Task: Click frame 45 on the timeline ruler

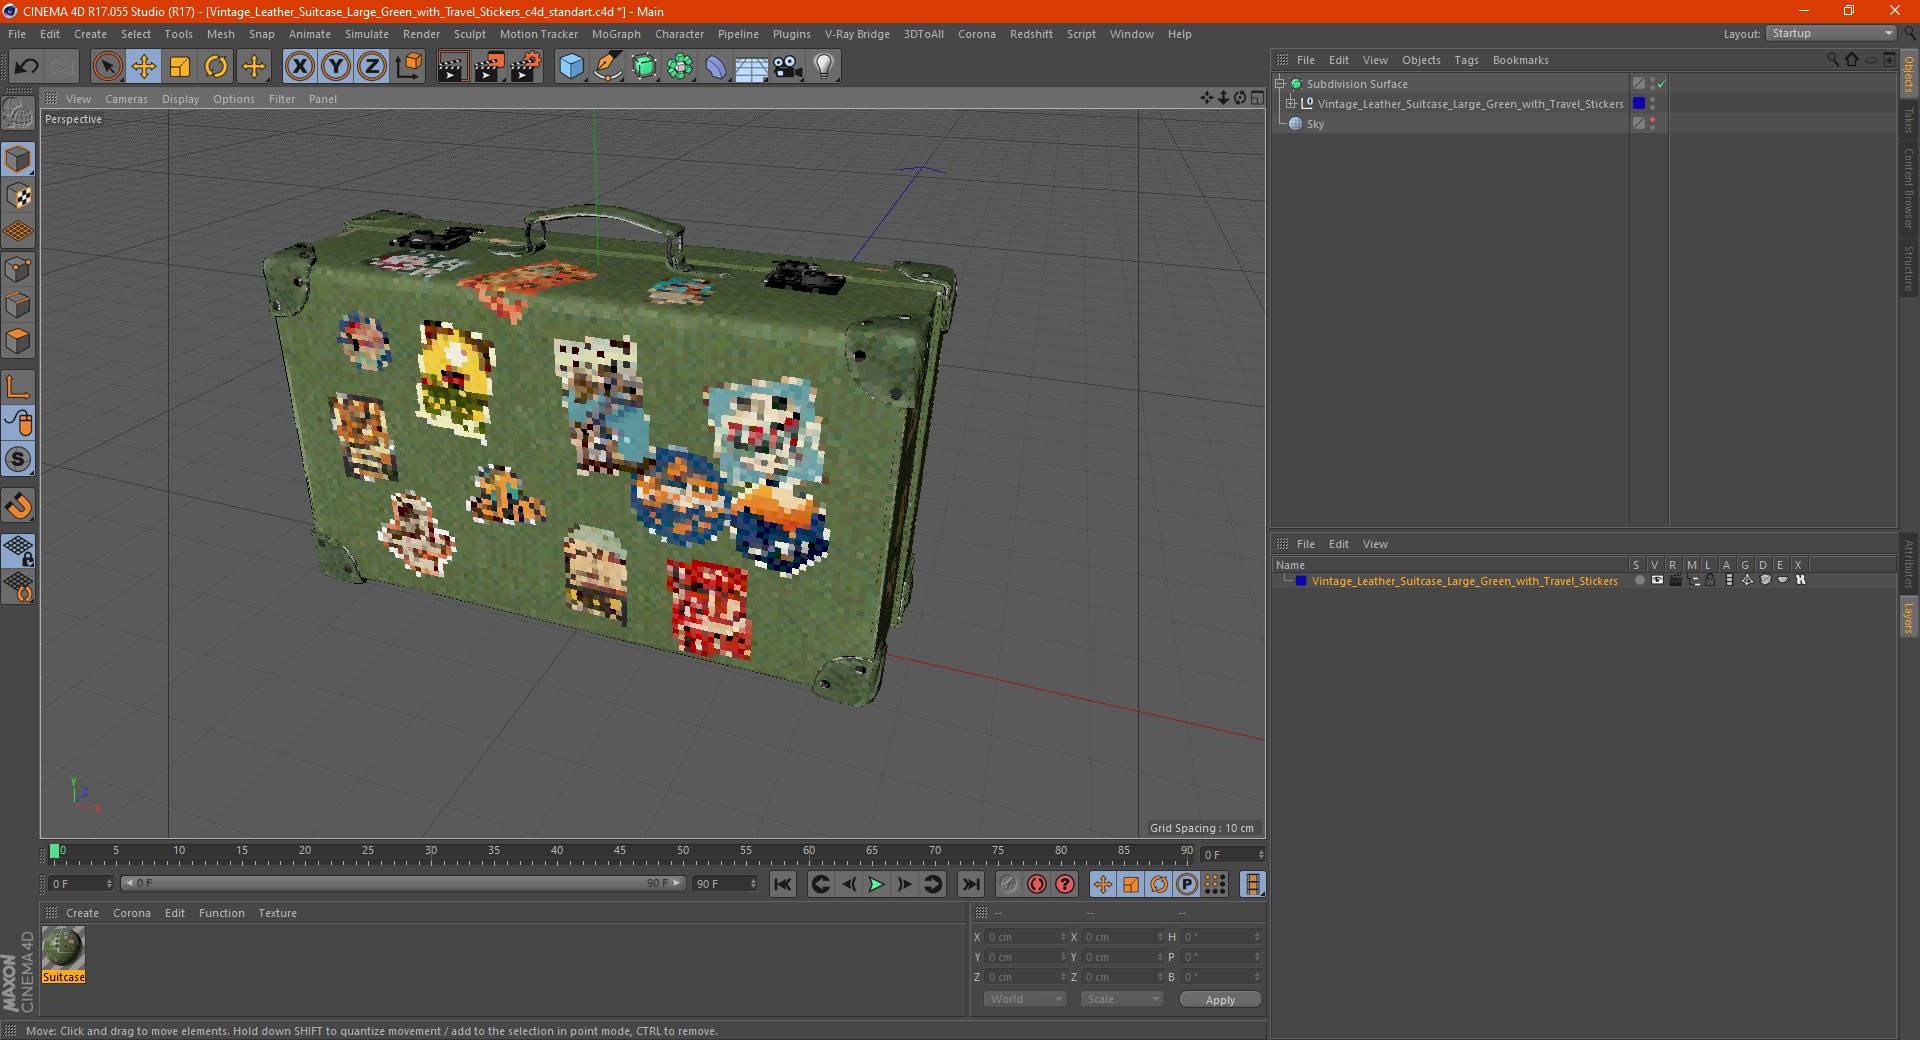Action: pos(620,852)
